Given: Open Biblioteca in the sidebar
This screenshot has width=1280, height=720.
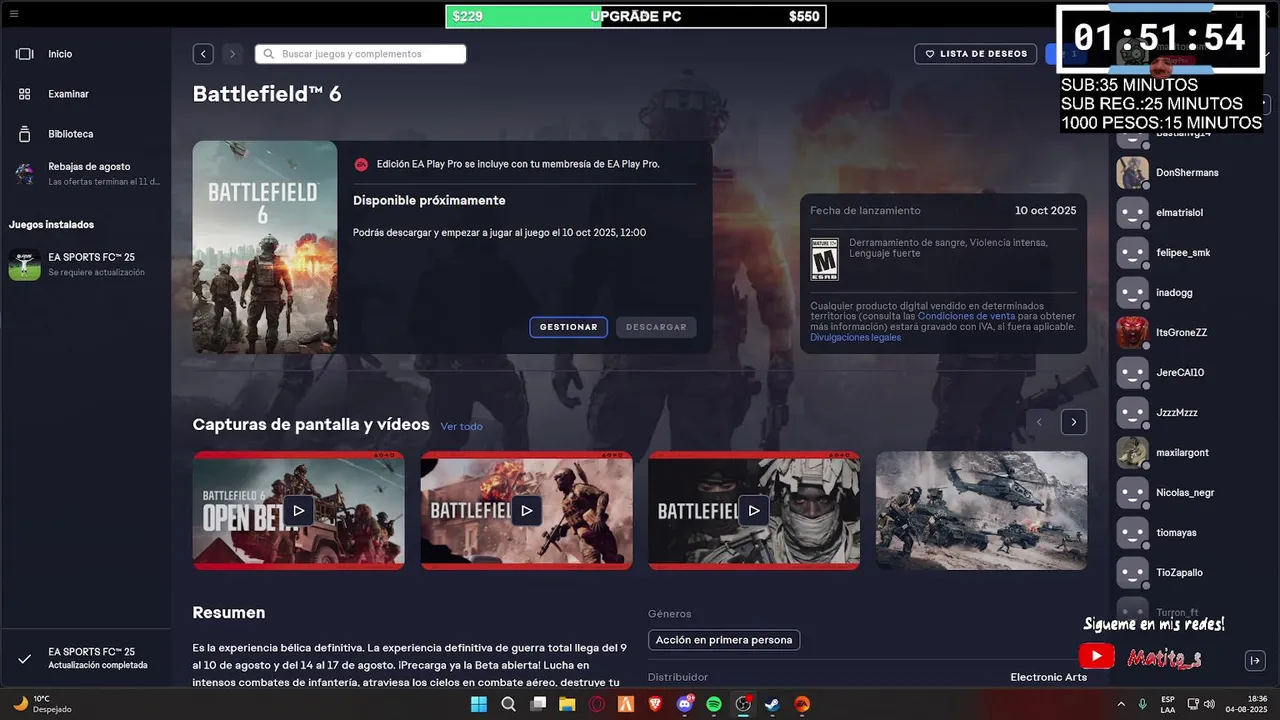Looking at the screenshot, I should pos(70,134).
